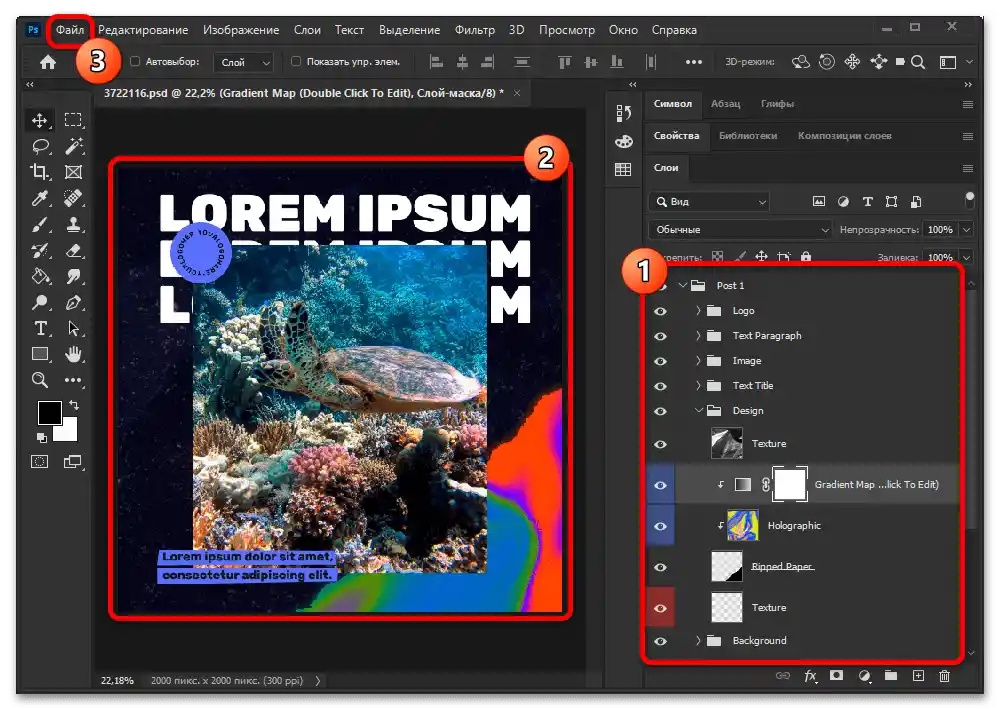
Task: Select the Gradient Map layer mask thumbnail
Action: coord(789,485)
